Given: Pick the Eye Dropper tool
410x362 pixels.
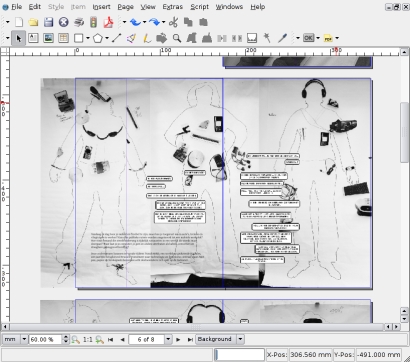Looking at the screenshot, I should (x=282, y=38).
